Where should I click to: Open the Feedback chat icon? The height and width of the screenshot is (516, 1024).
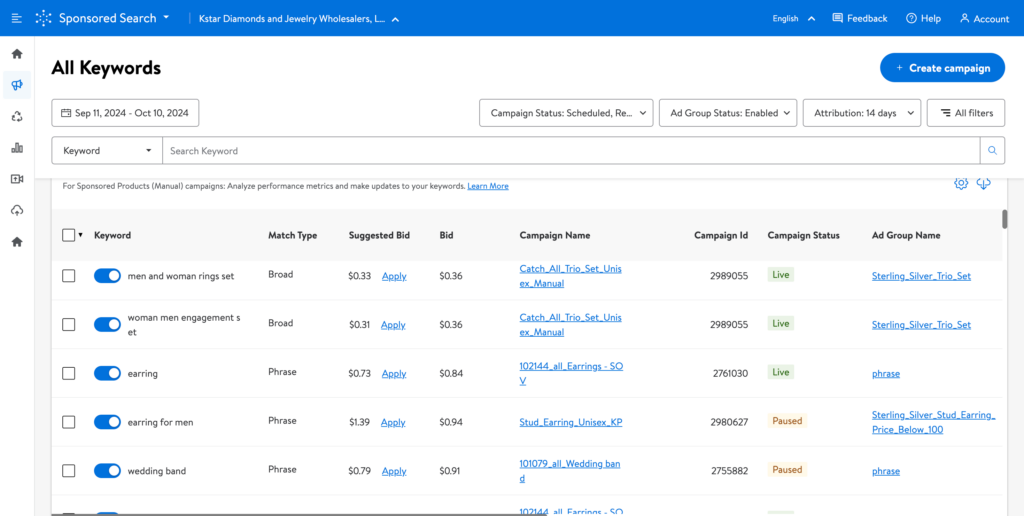coord(837,18)
